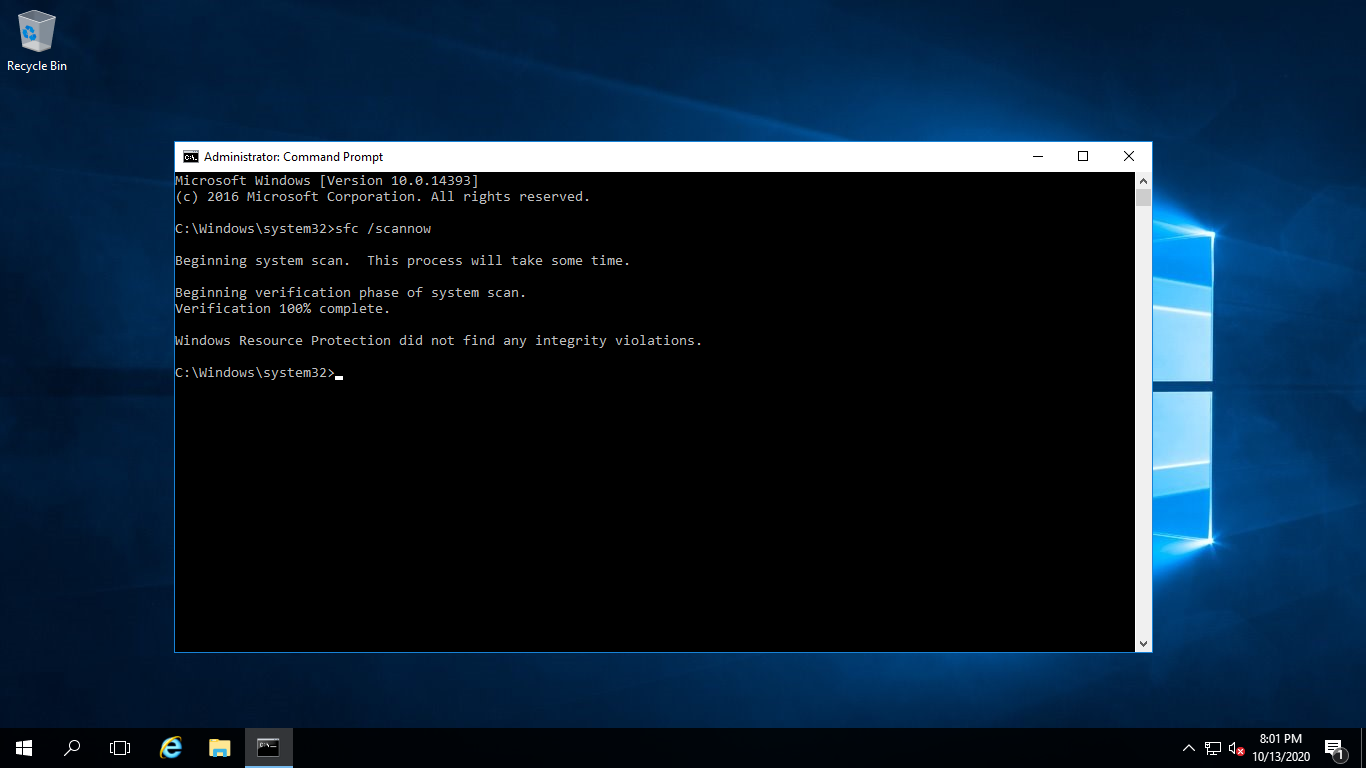Click the Command Prompt title bar icon

tap(190, 157)
